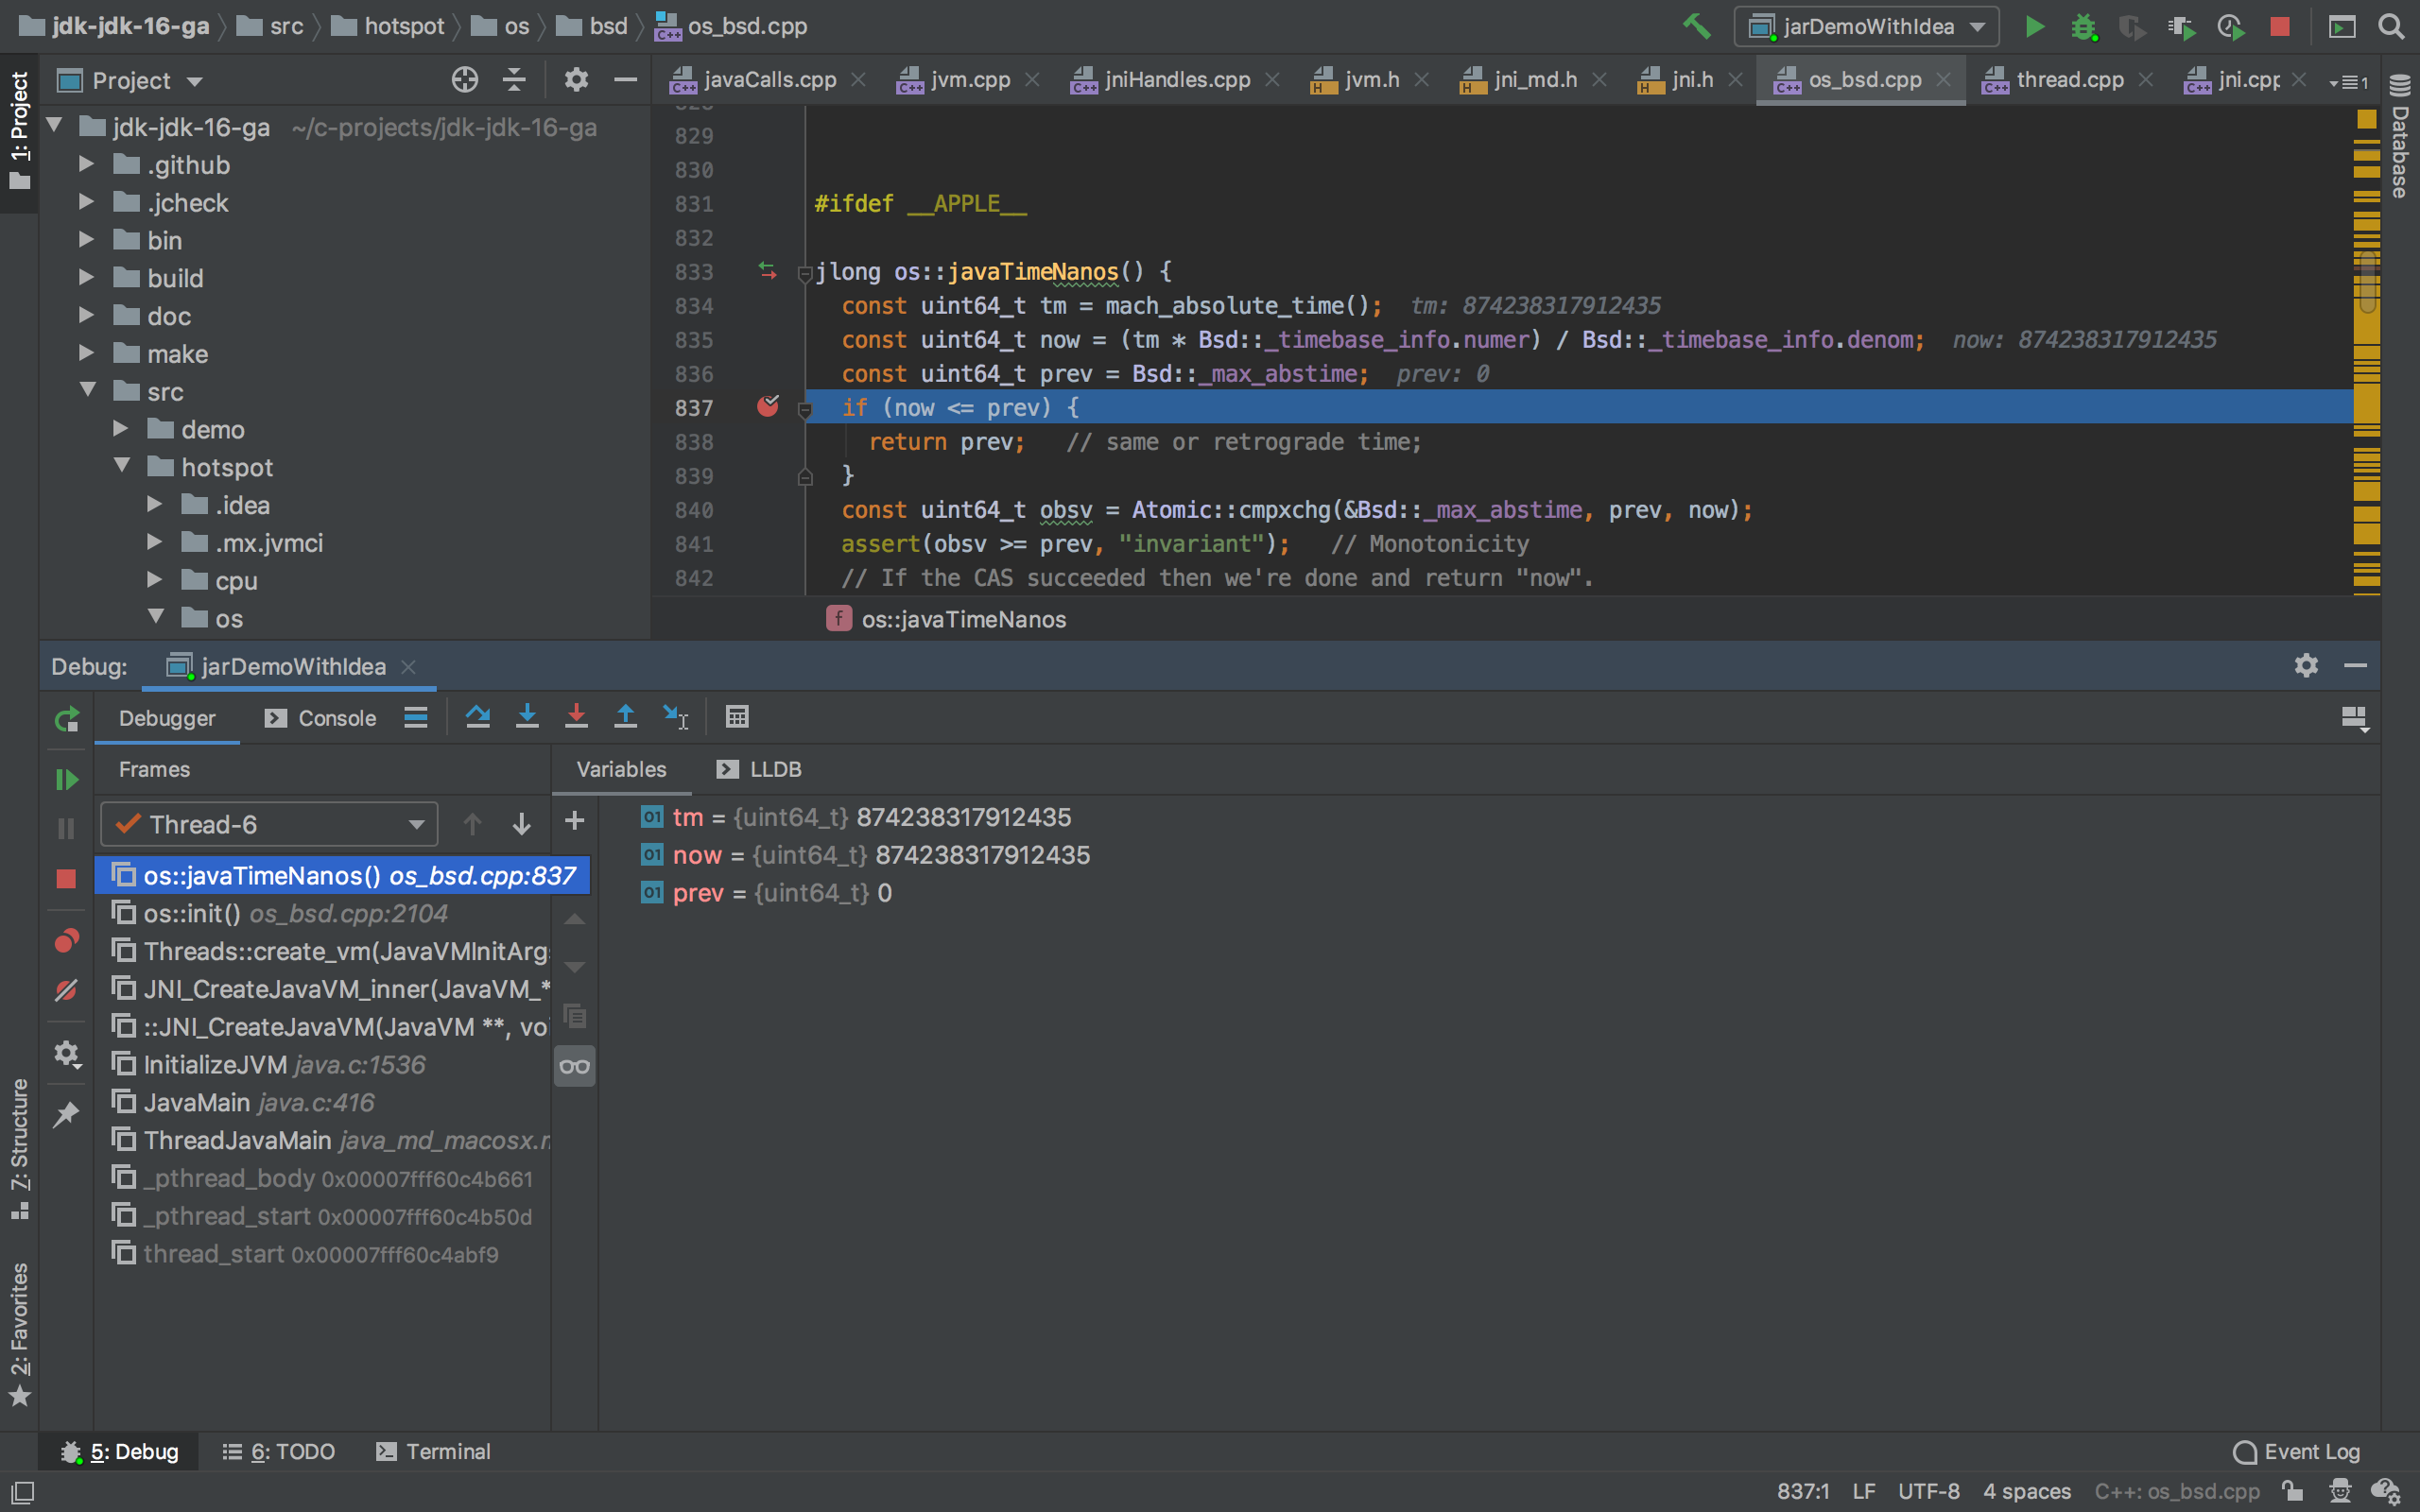Open Event Log in status bar
The height and width of the screenshot is (1512, 2420).
point(2298,1451)
